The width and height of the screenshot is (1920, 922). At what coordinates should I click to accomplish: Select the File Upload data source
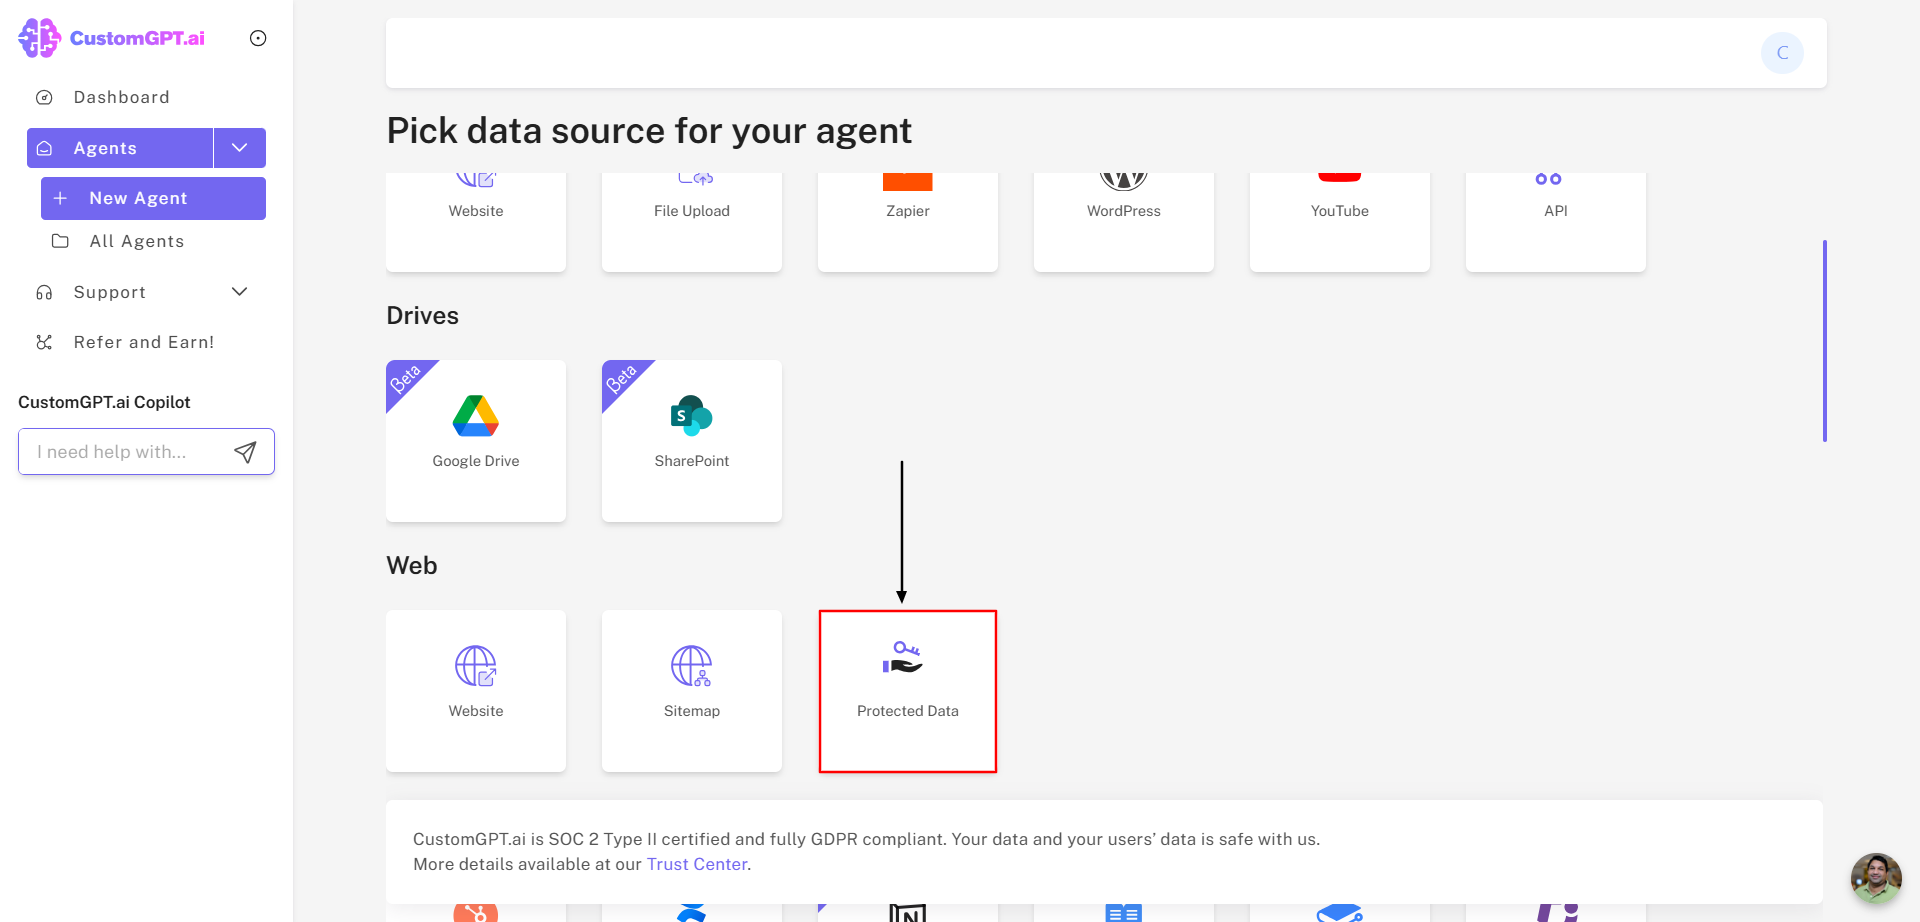click(692, 220)
